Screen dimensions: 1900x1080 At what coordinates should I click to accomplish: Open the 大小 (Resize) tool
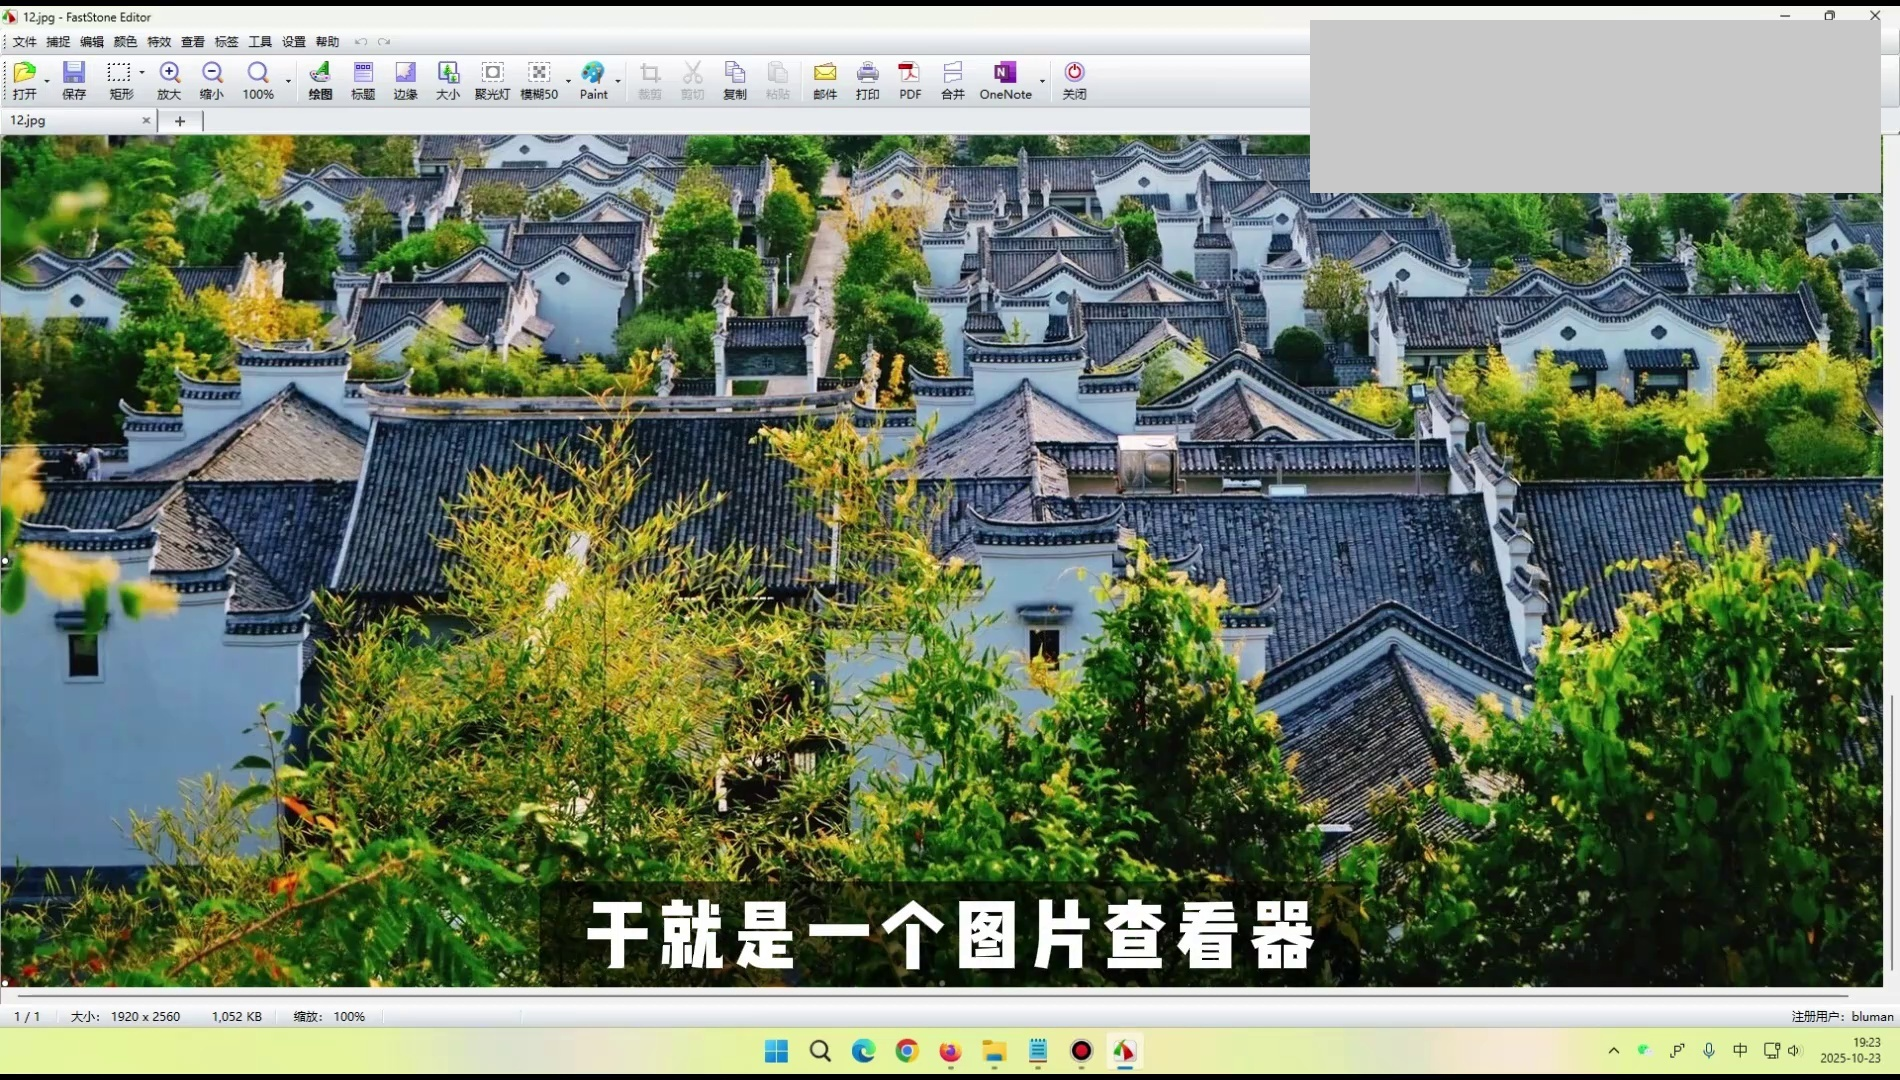point(448,80)
